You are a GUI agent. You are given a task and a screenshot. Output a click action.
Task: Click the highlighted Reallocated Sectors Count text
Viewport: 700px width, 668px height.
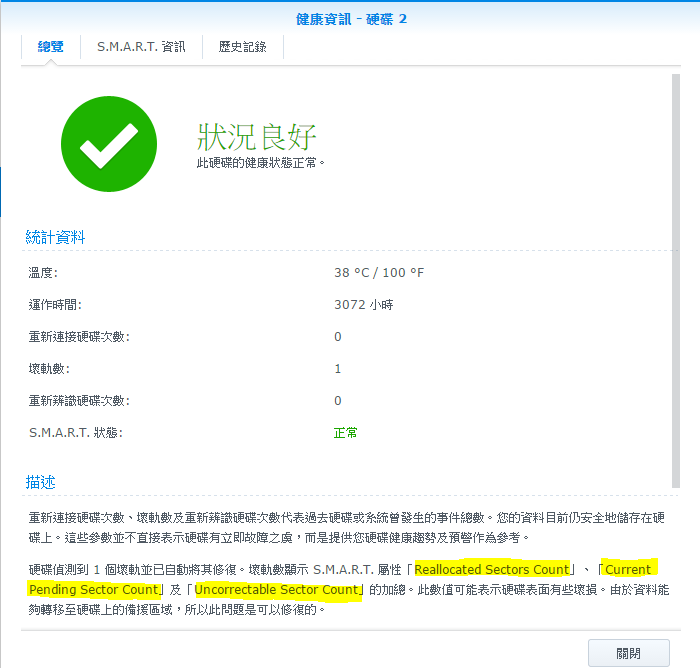click(492, 570)
